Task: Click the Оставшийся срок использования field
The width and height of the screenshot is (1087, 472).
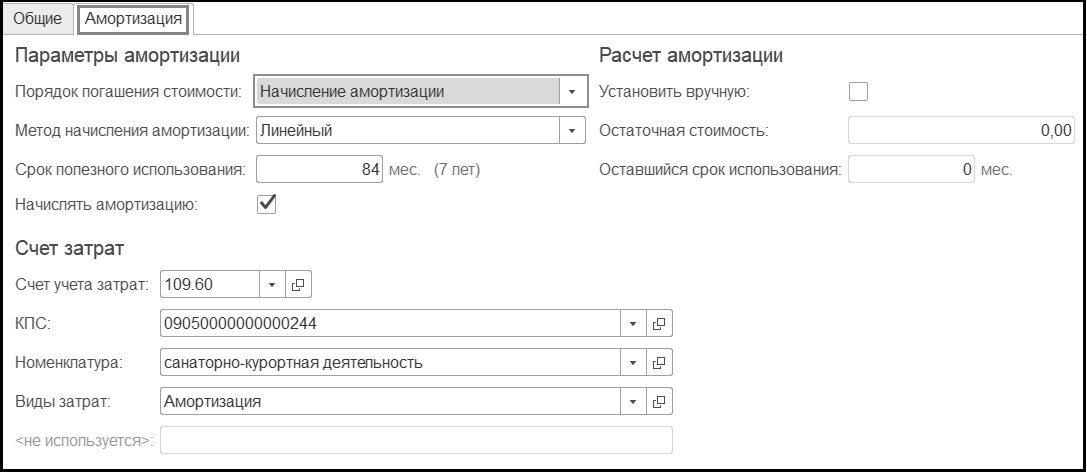Action: (912, 170)
